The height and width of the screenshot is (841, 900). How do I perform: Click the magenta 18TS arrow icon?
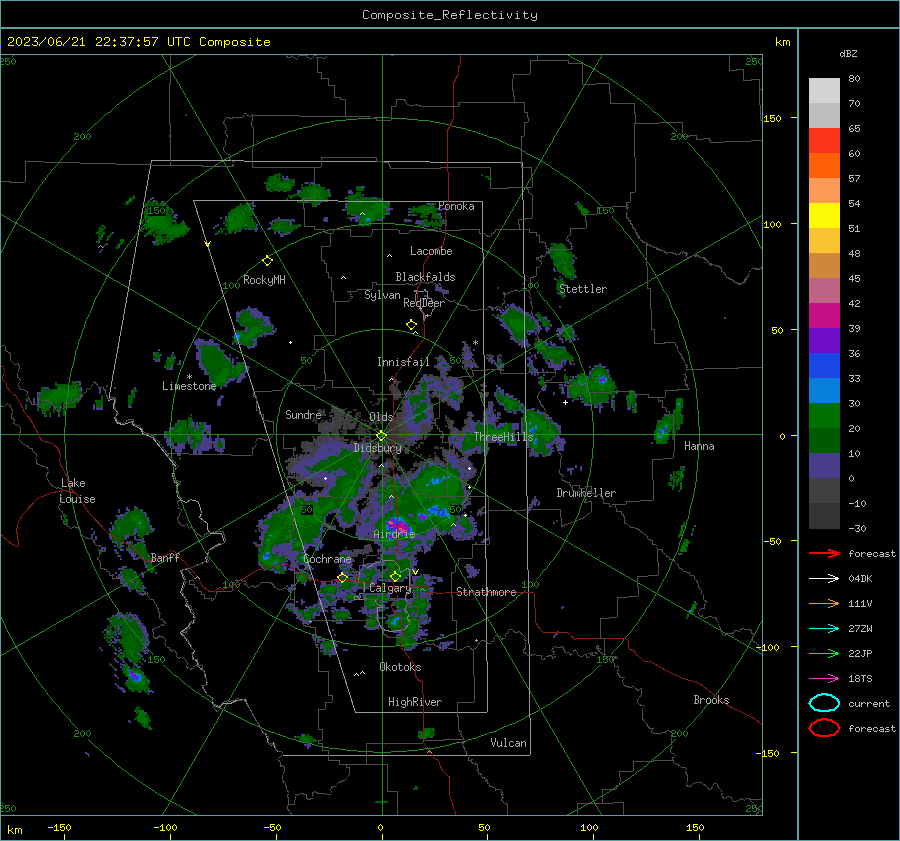[824, 679]
